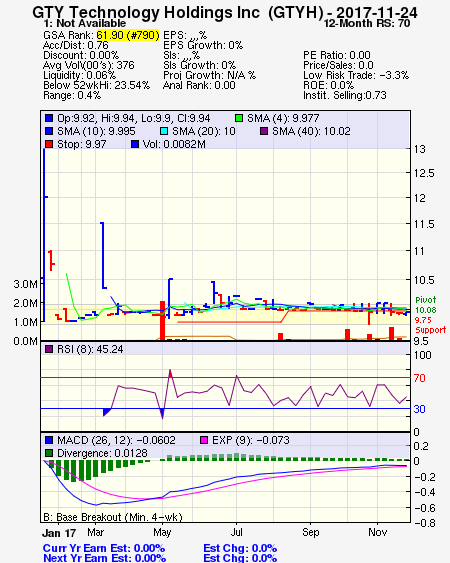Image resolution: width=450 pixels, height=563 pixels.
Task: Click the Anal Rank: 0.00 line
Action: pos(199,85)
